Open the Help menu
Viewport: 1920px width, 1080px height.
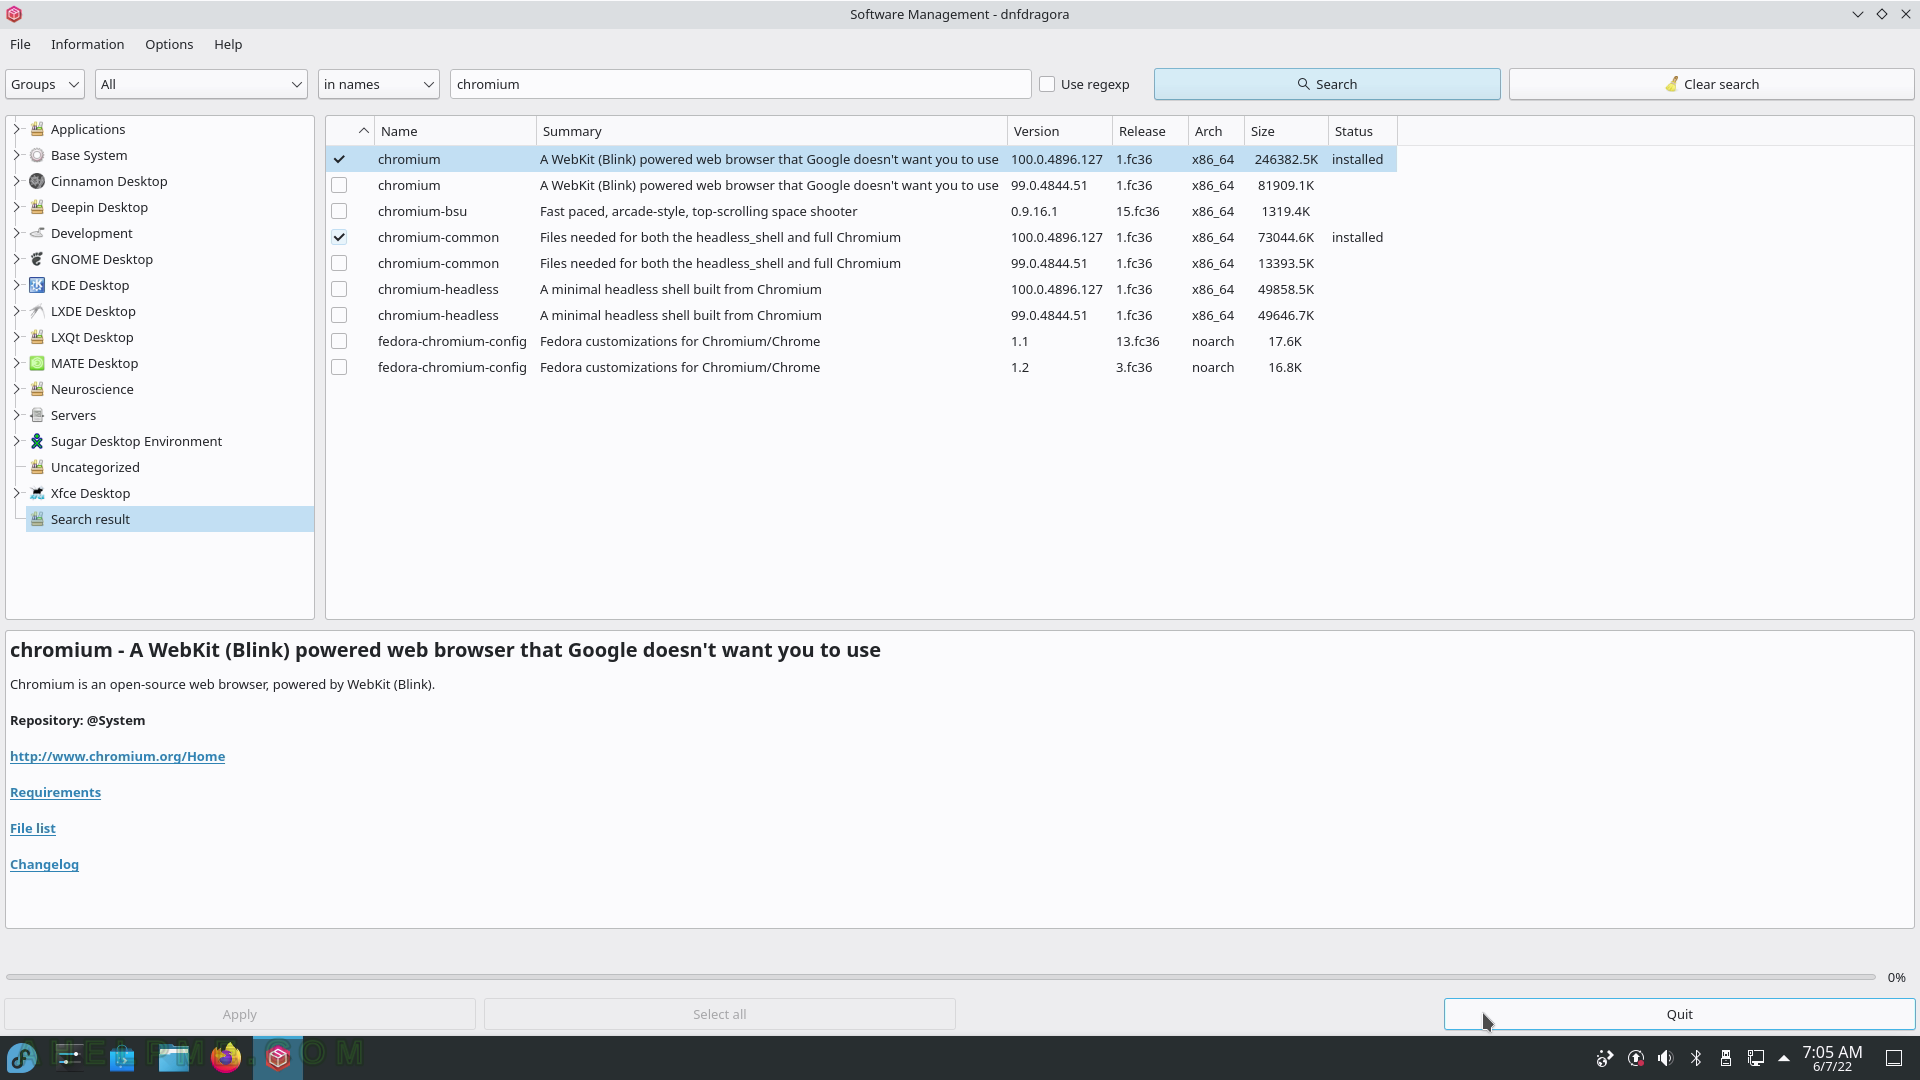228,44
